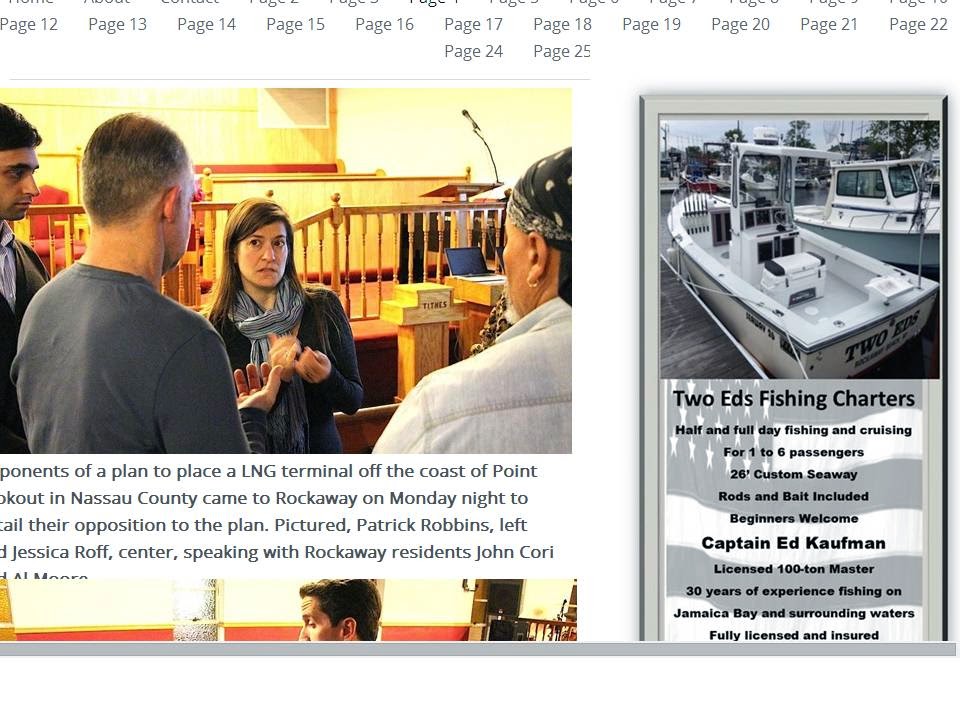Go to Page 14
This screenshot has width=960, height=720.
(x=206, y=24)
